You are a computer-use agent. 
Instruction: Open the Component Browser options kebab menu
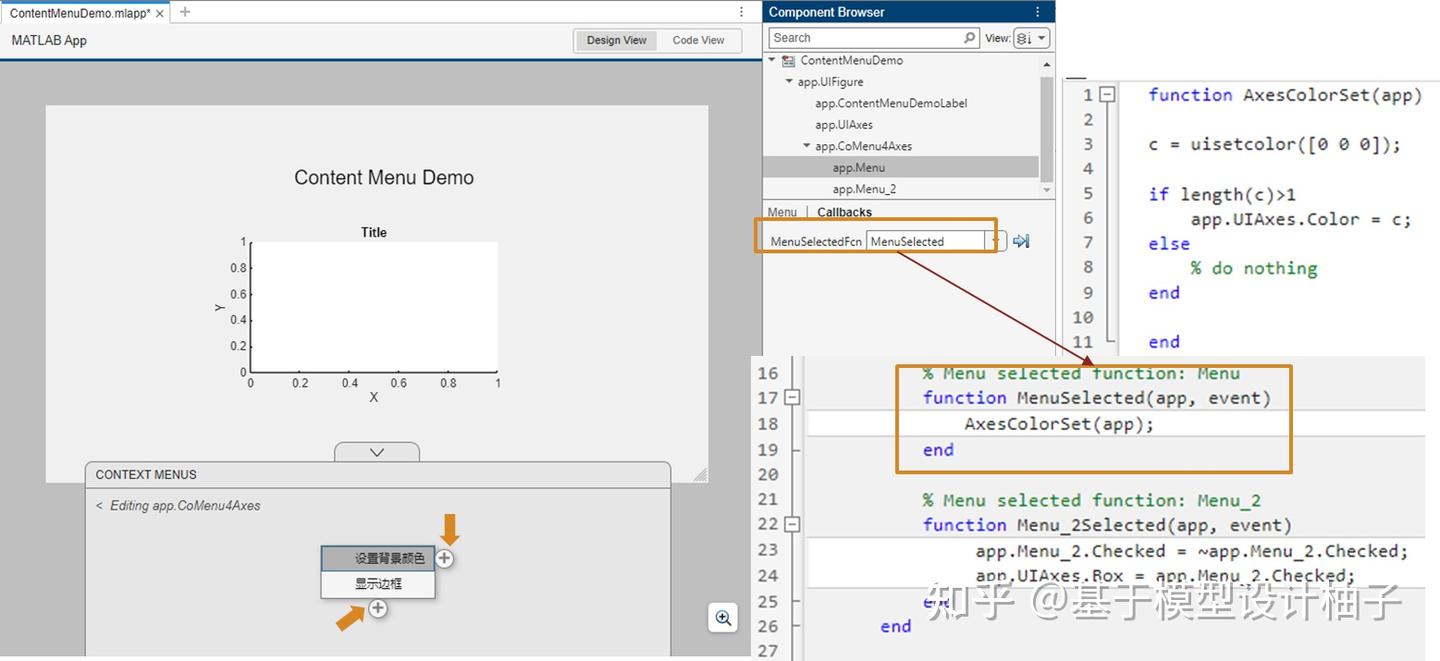1037,11
